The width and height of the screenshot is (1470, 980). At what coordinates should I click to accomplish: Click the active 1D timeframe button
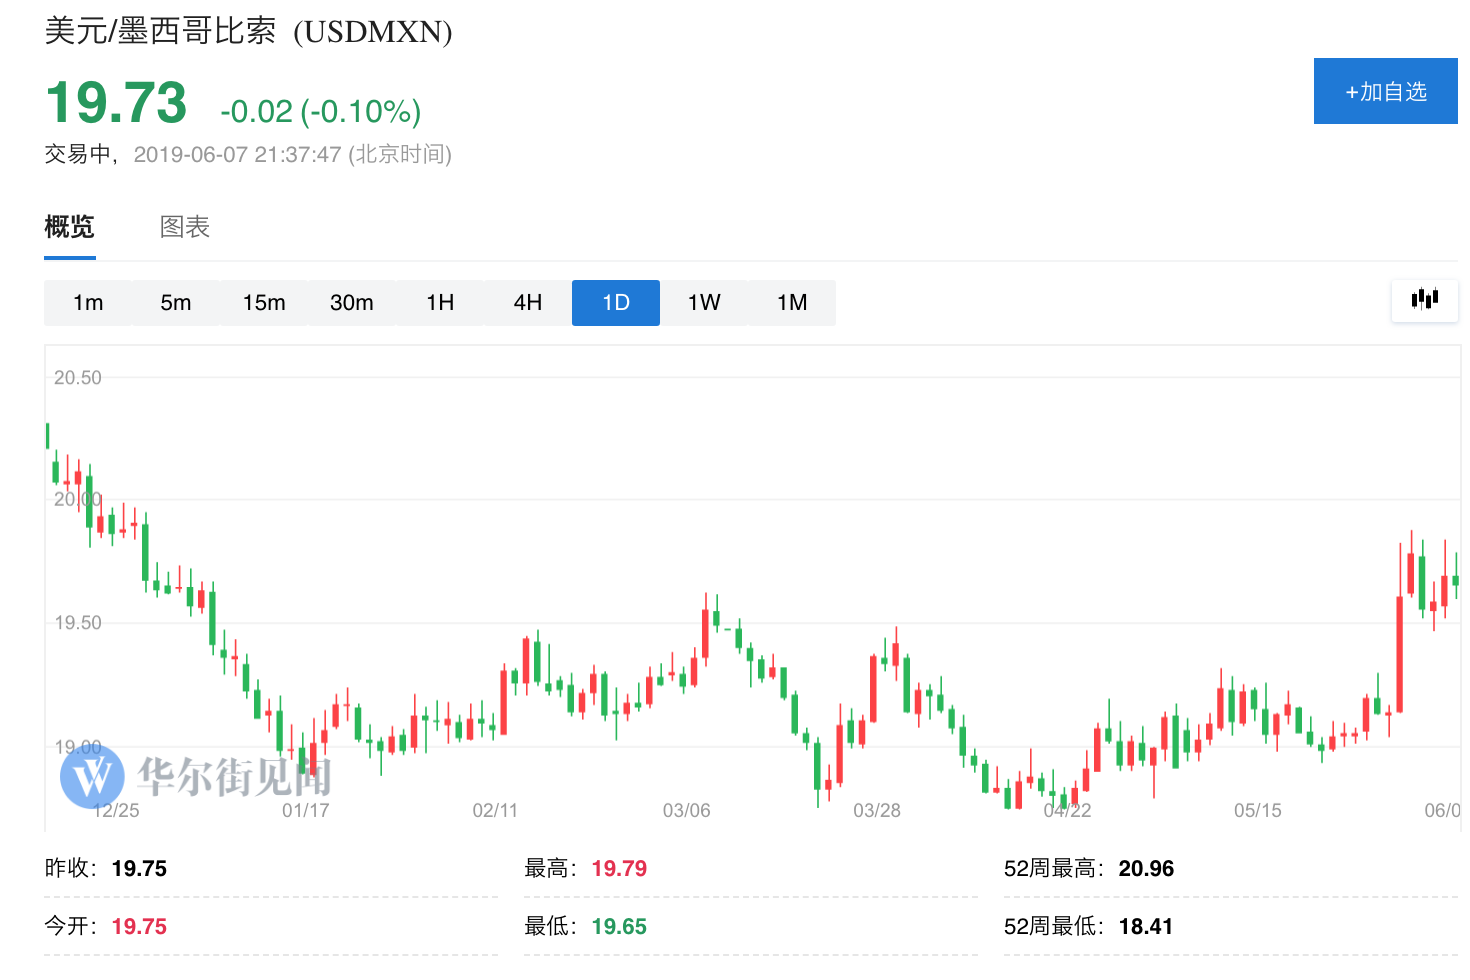(x=616, y=303)
